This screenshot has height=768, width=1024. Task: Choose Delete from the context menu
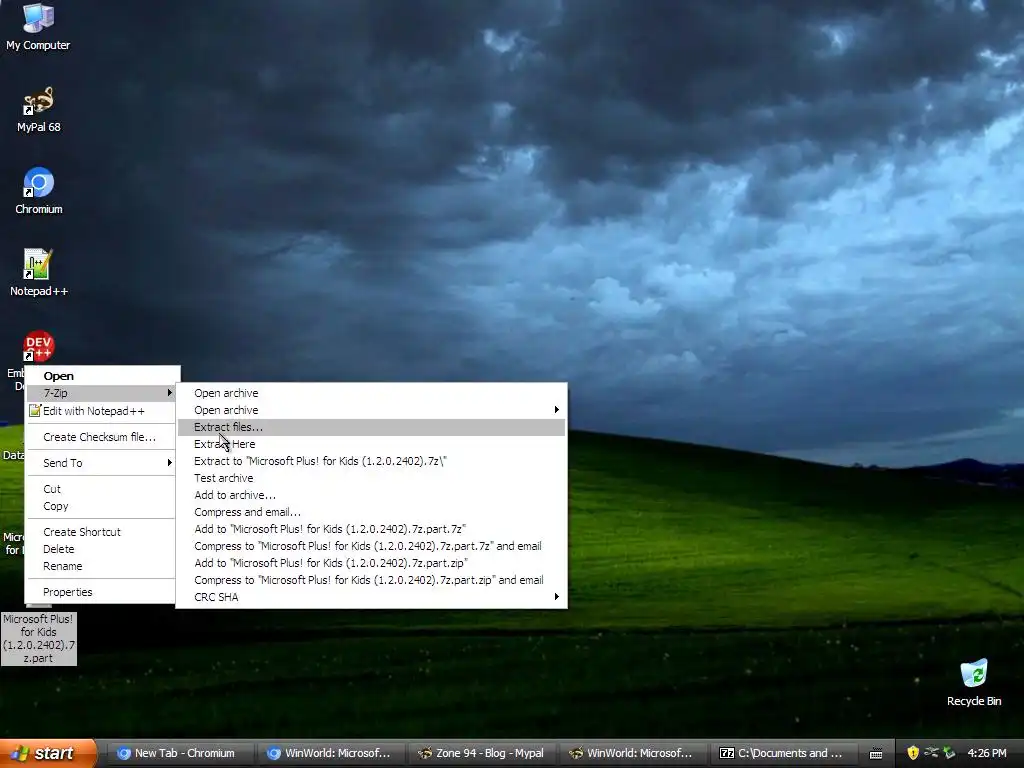pos(102,549)
